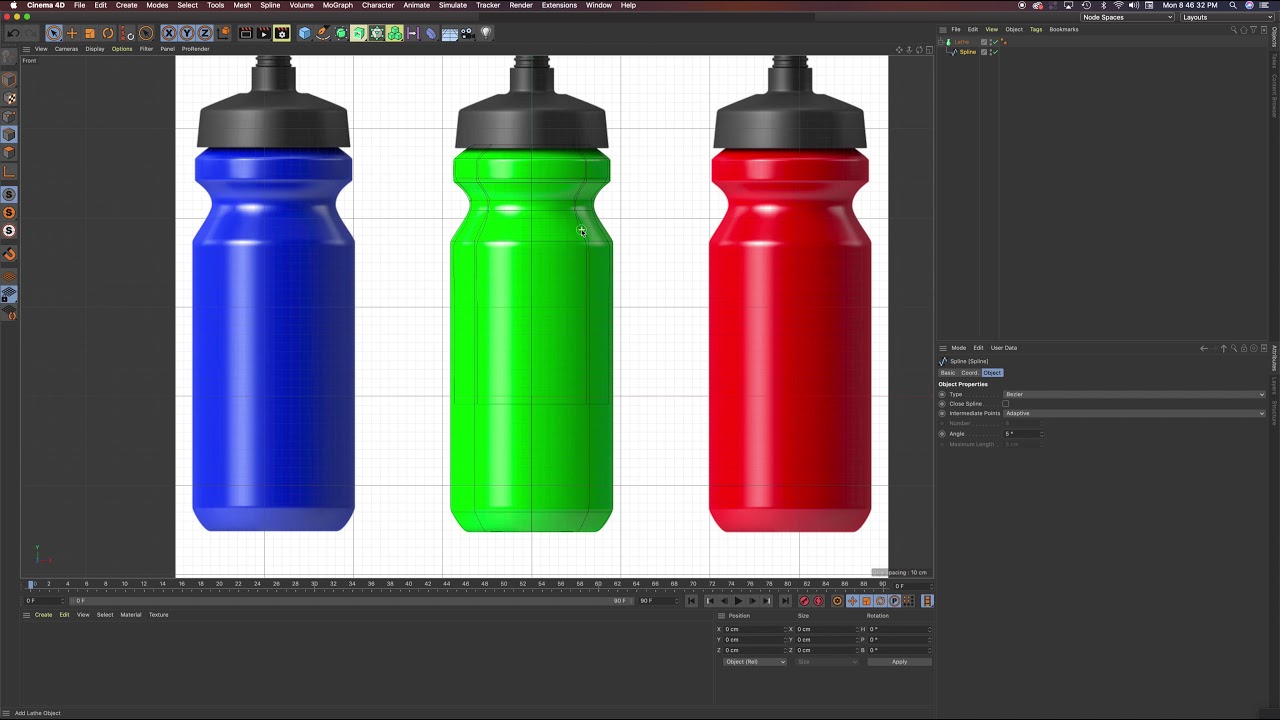
Task: Open the Spline Pen tool icon
Action: coord(322,33)
